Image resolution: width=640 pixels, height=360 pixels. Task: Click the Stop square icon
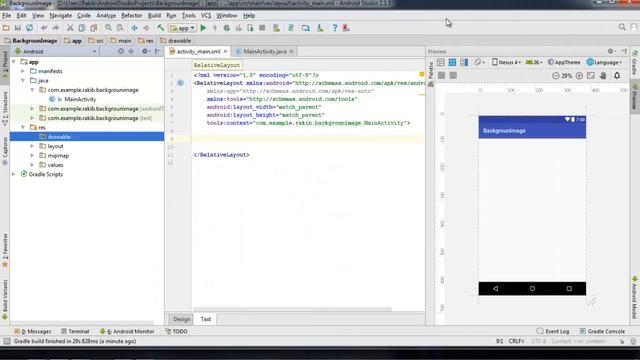pos(262,28)
